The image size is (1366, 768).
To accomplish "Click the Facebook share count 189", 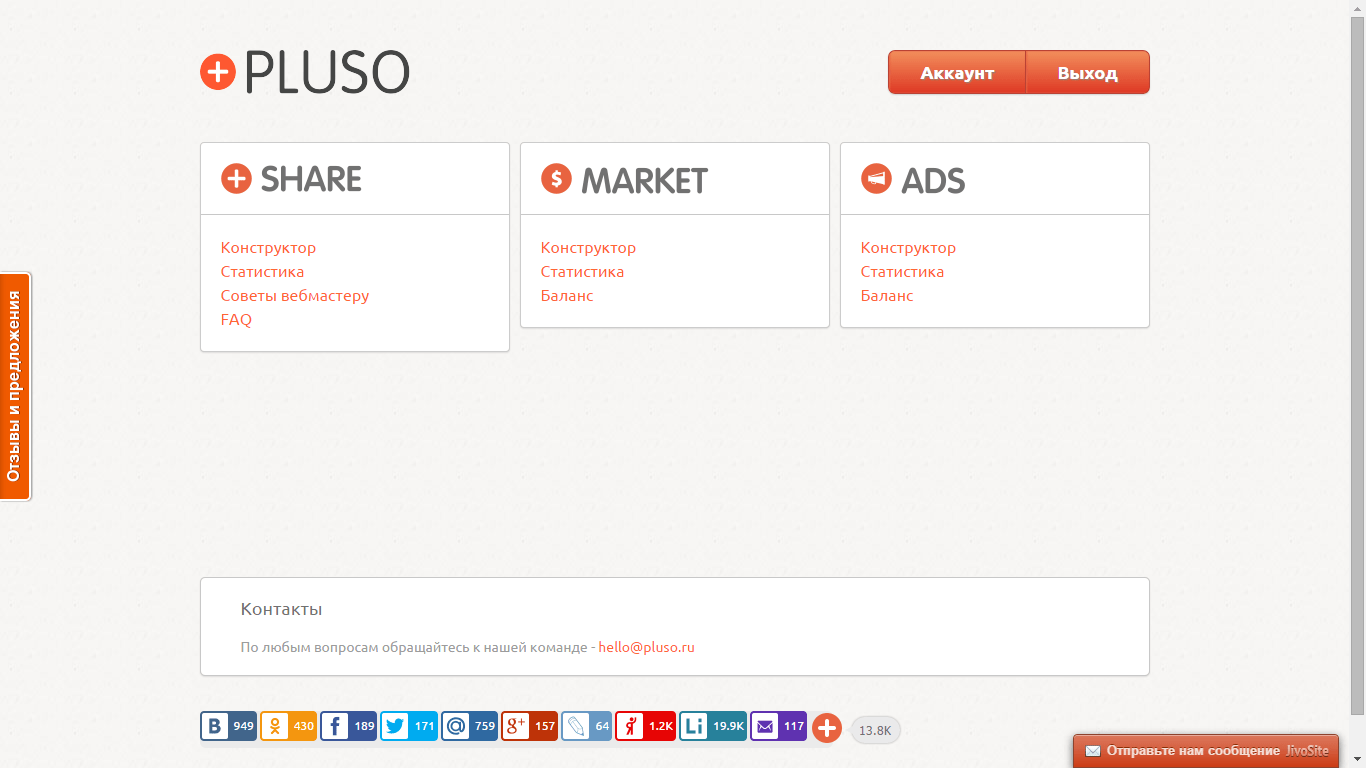I will 363,726.
